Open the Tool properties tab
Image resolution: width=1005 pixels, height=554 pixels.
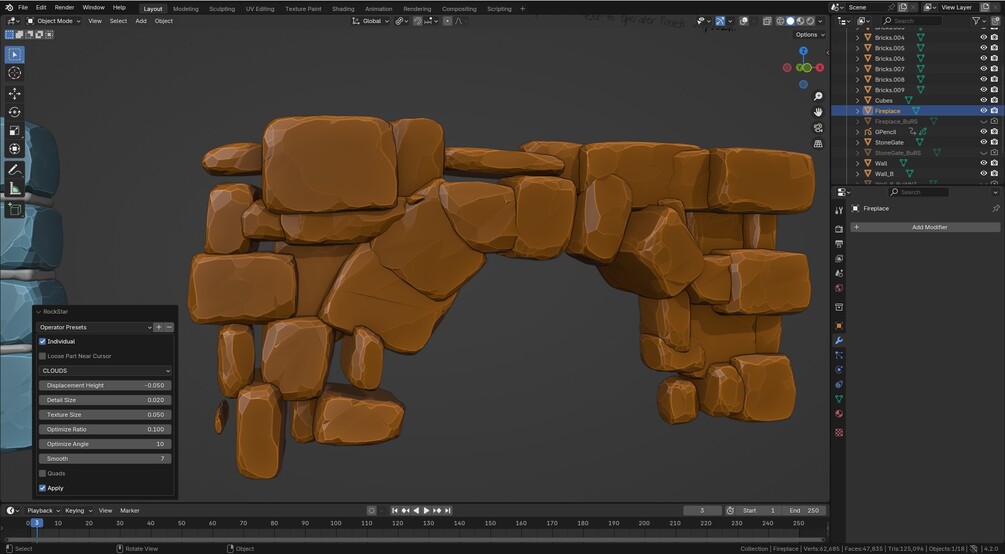pos(838,210)
